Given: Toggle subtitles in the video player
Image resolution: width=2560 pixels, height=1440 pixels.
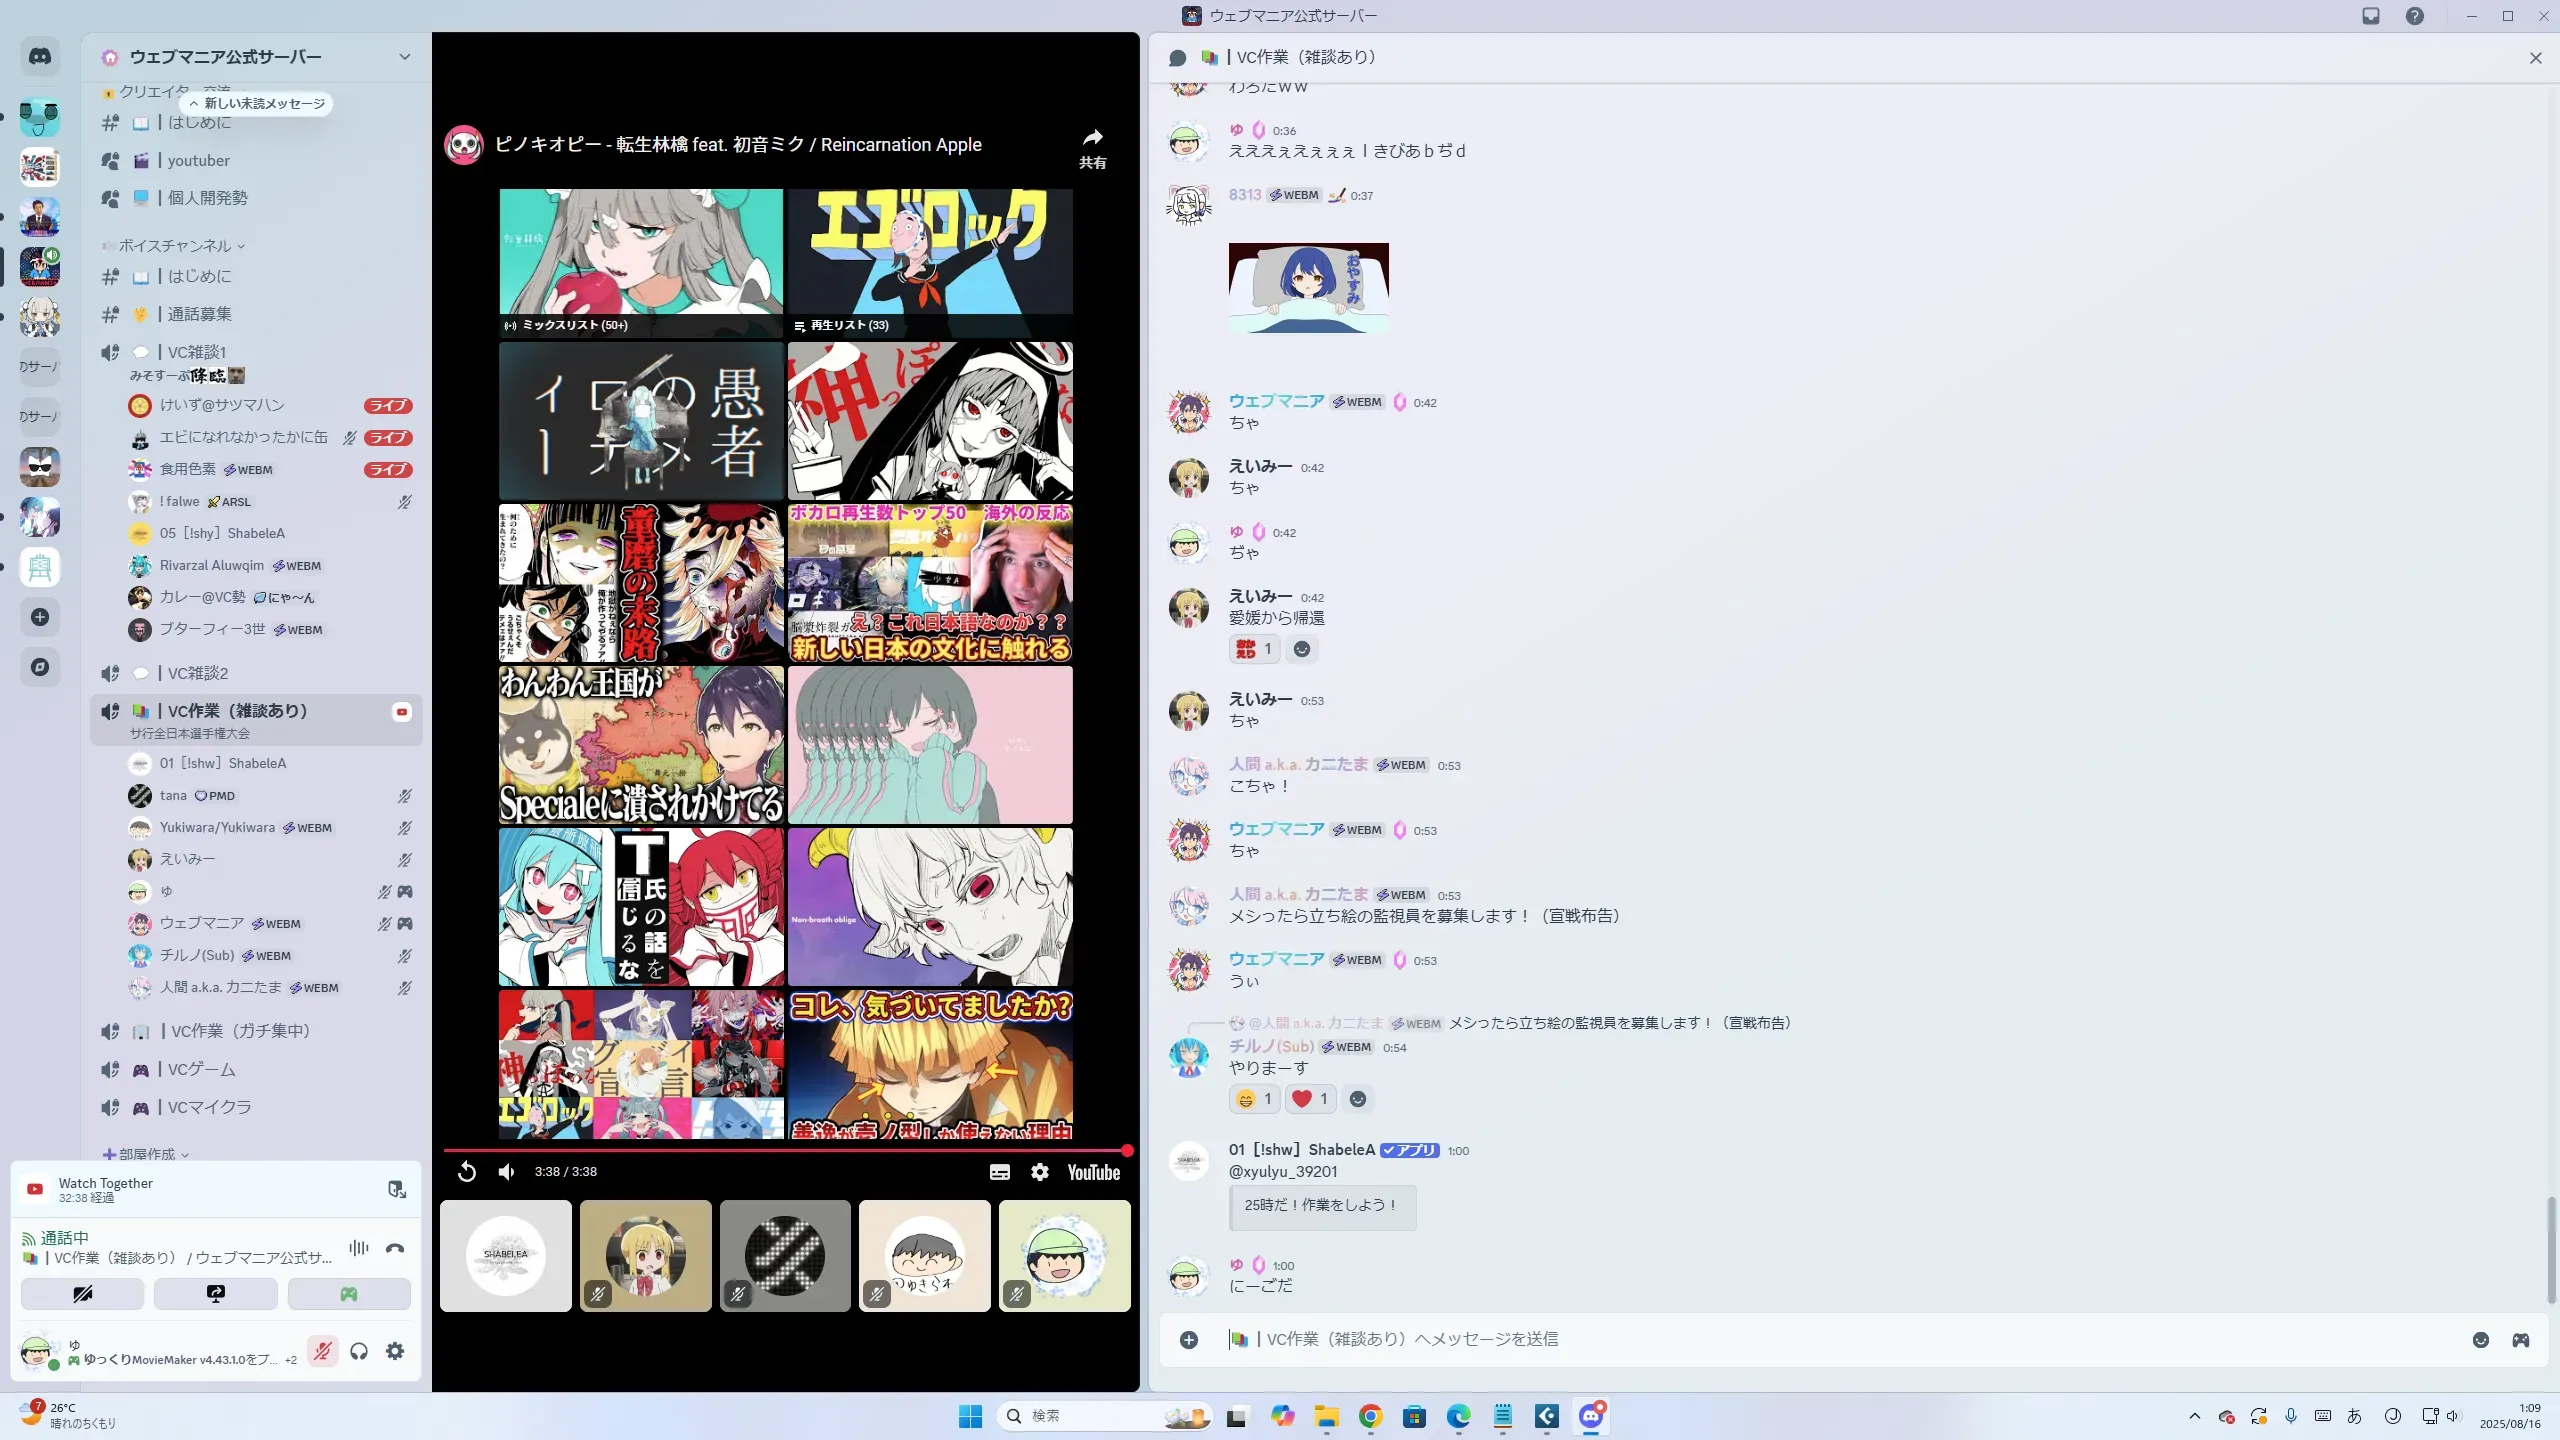Looking at the screenshot, I should coord(999,1172).
